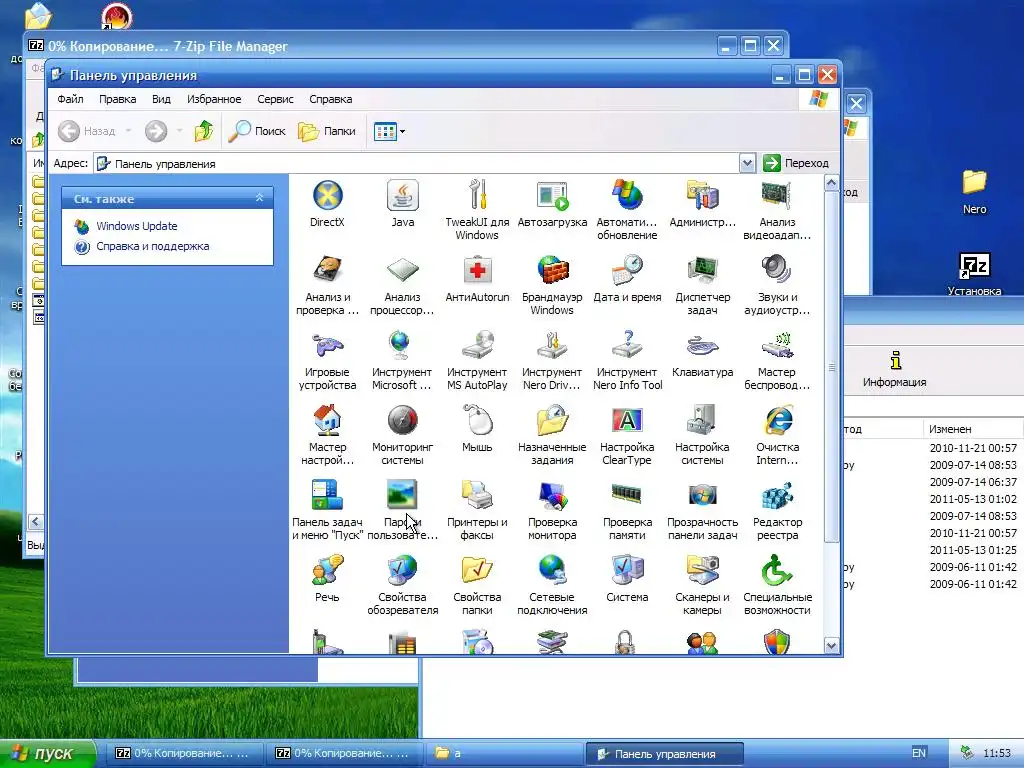Open the Администрирование folder icon
Screen dimensions: 1024x768
[x=702, y=196]
